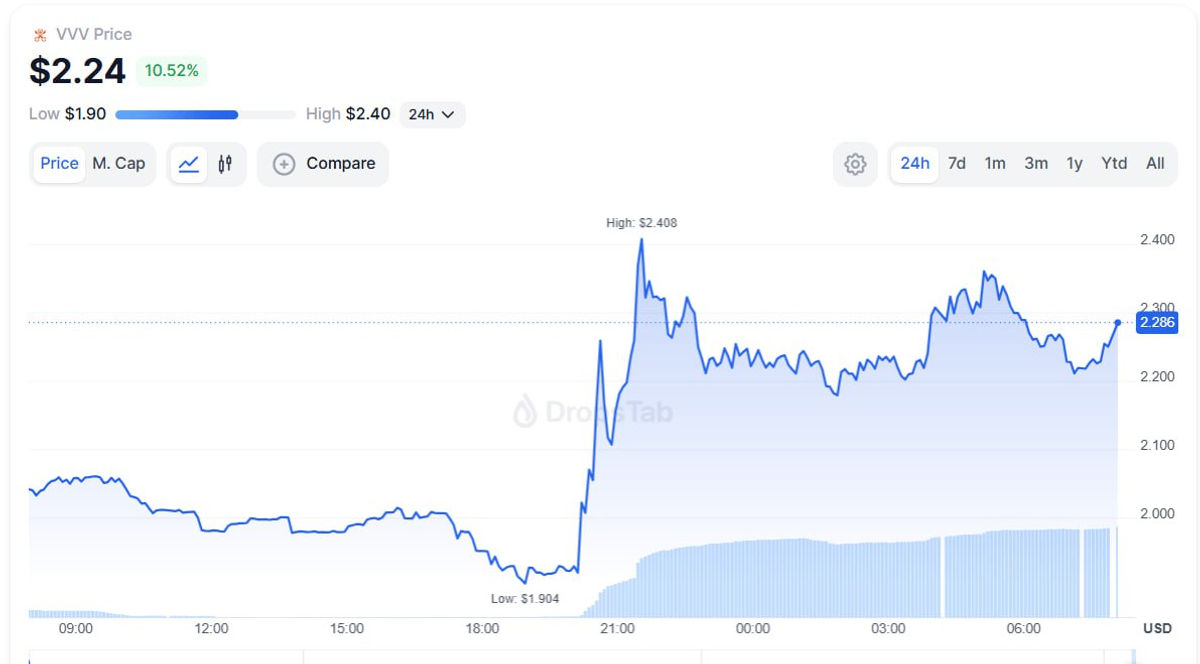Toggle chart to Price mode
The width and height of the screenshot is (1200, 664).
[59, 164]
